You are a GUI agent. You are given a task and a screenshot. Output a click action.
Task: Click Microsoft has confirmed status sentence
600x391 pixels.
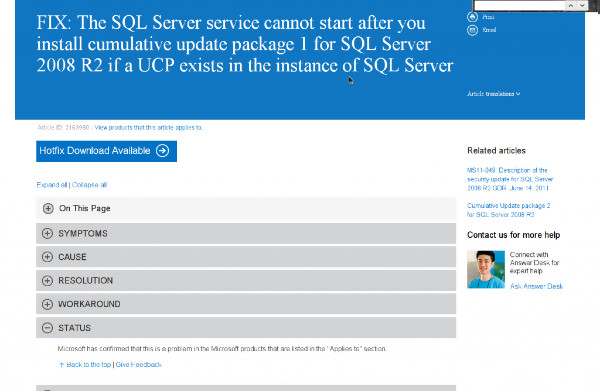[x=222, y=349]
